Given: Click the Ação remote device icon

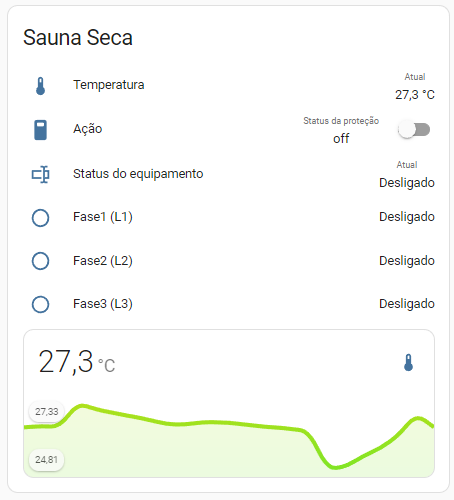Looking at the screenshot, I should [x=40, y=130].
